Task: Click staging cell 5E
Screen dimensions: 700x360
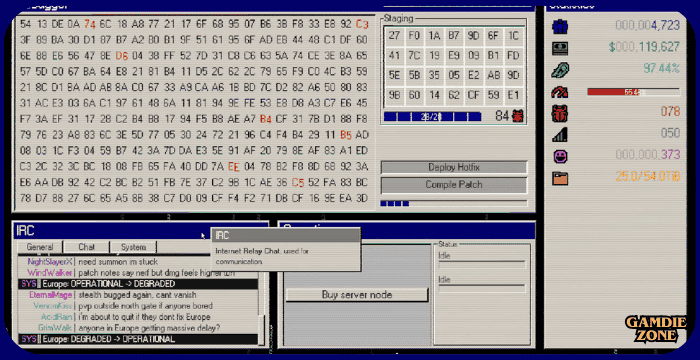Action: (394, 76)
